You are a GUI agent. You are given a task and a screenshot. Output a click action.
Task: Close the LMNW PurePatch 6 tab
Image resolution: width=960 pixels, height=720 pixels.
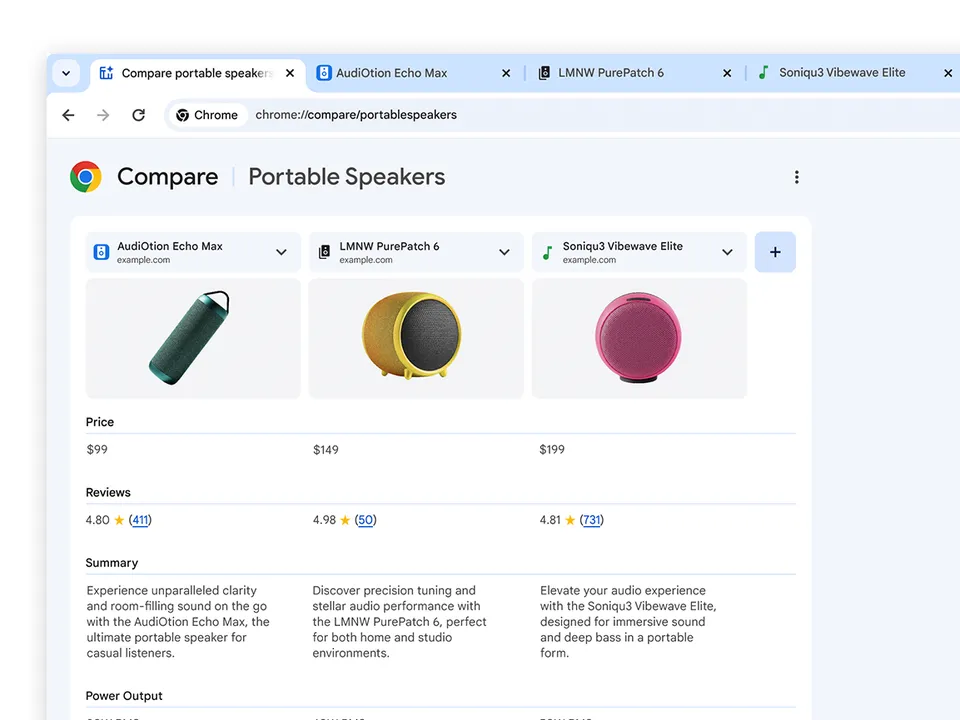tap(727, 73)
